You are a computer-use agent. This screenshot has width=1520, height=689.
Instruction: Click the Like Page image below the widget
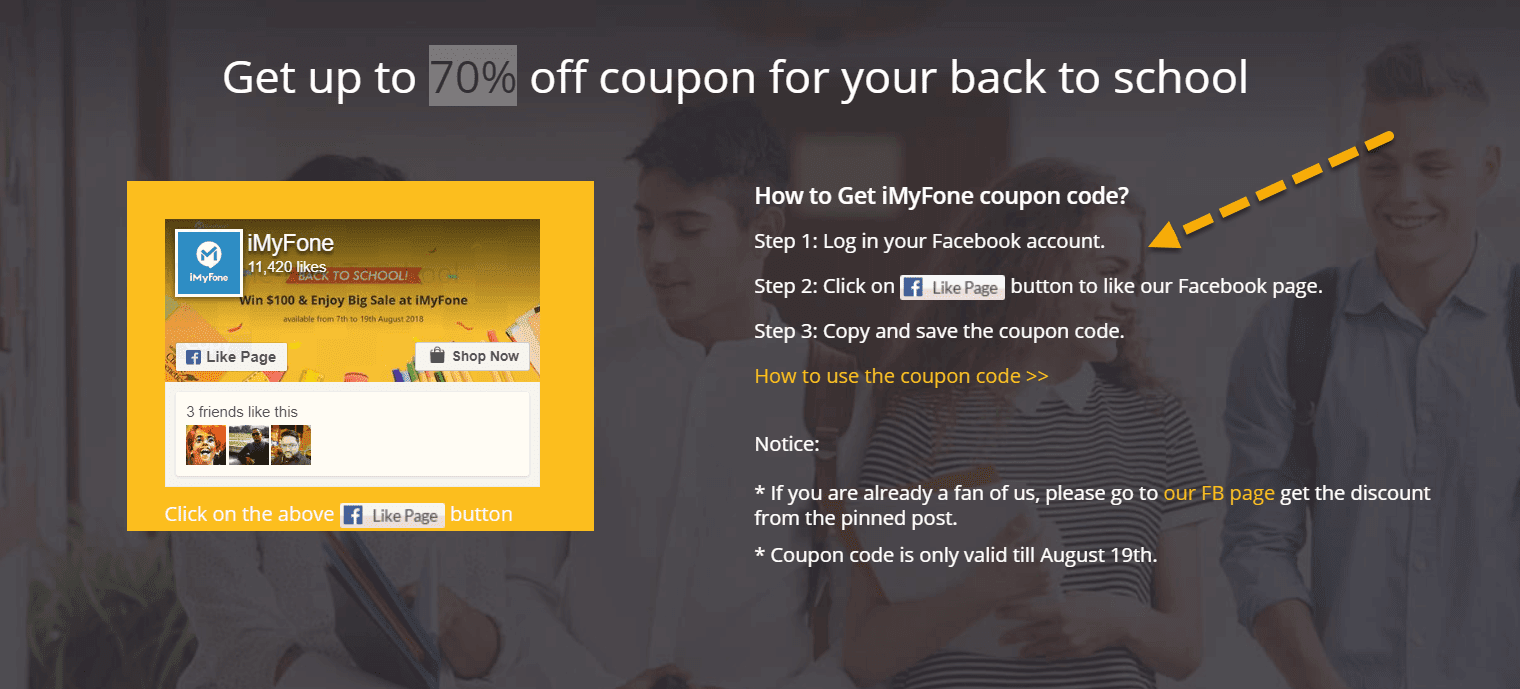tap(392, 515)
